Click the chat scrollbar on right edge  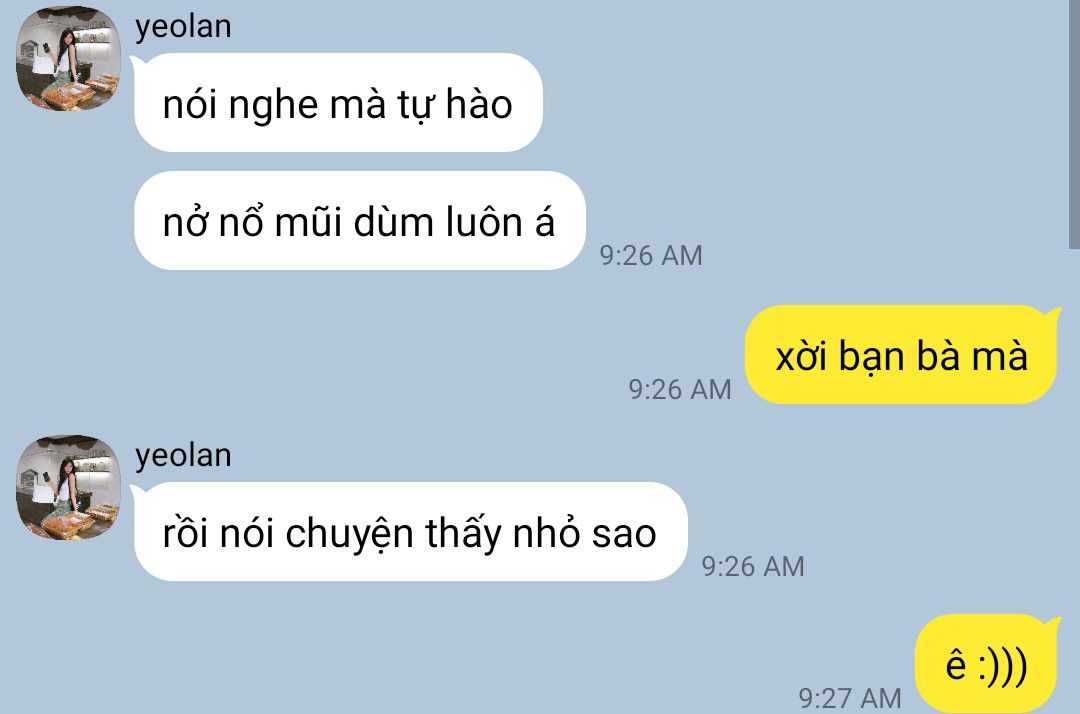pyautogui.click(x=1074, y=124)
